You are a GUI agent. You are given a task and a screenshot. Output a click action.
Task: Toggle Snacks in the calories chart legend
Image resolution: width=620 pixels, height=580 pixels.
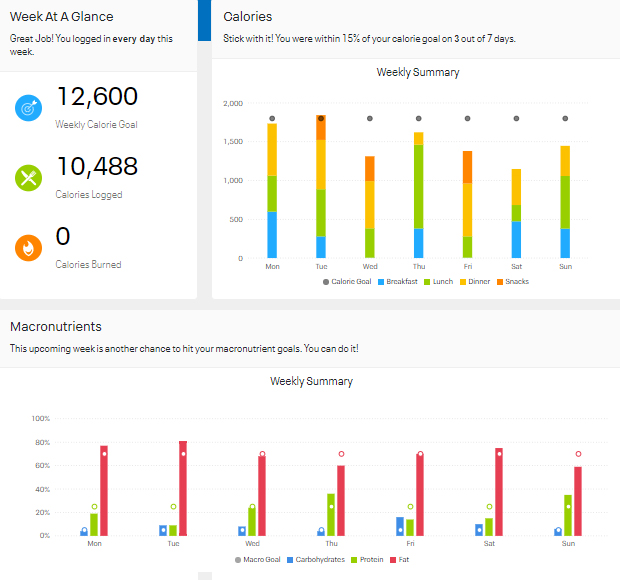coord(516,282)
